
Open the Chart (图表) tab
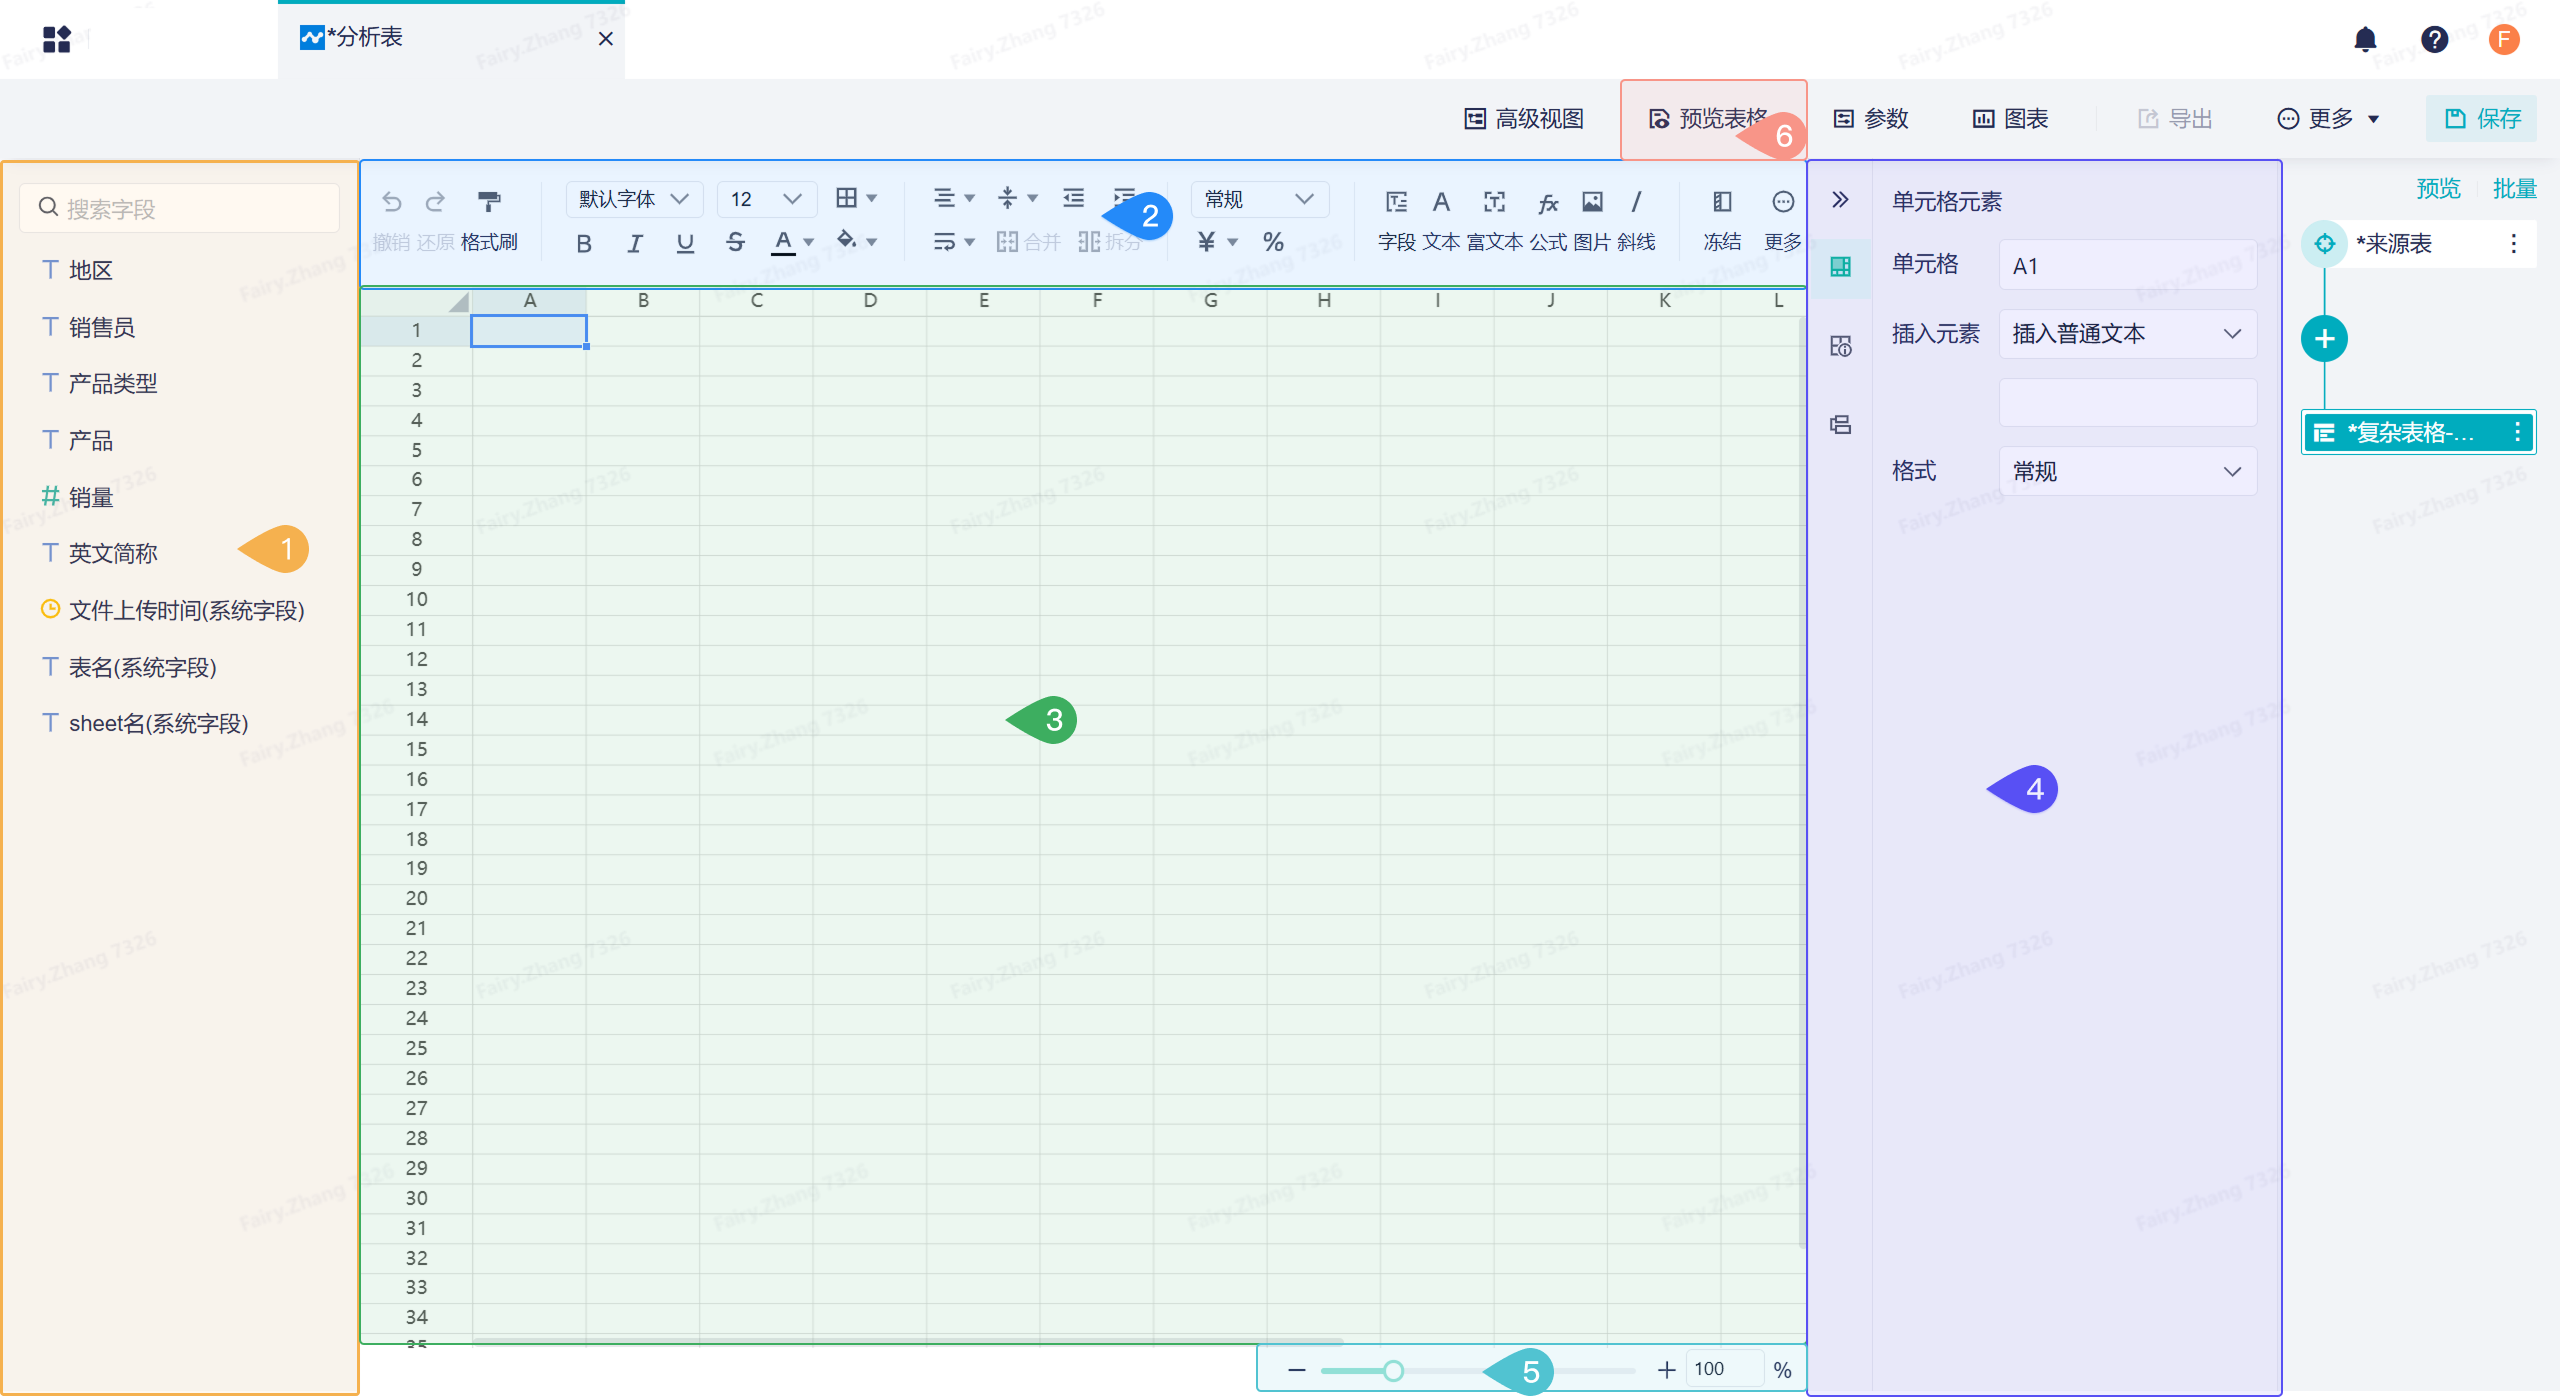pos(2010,119)
